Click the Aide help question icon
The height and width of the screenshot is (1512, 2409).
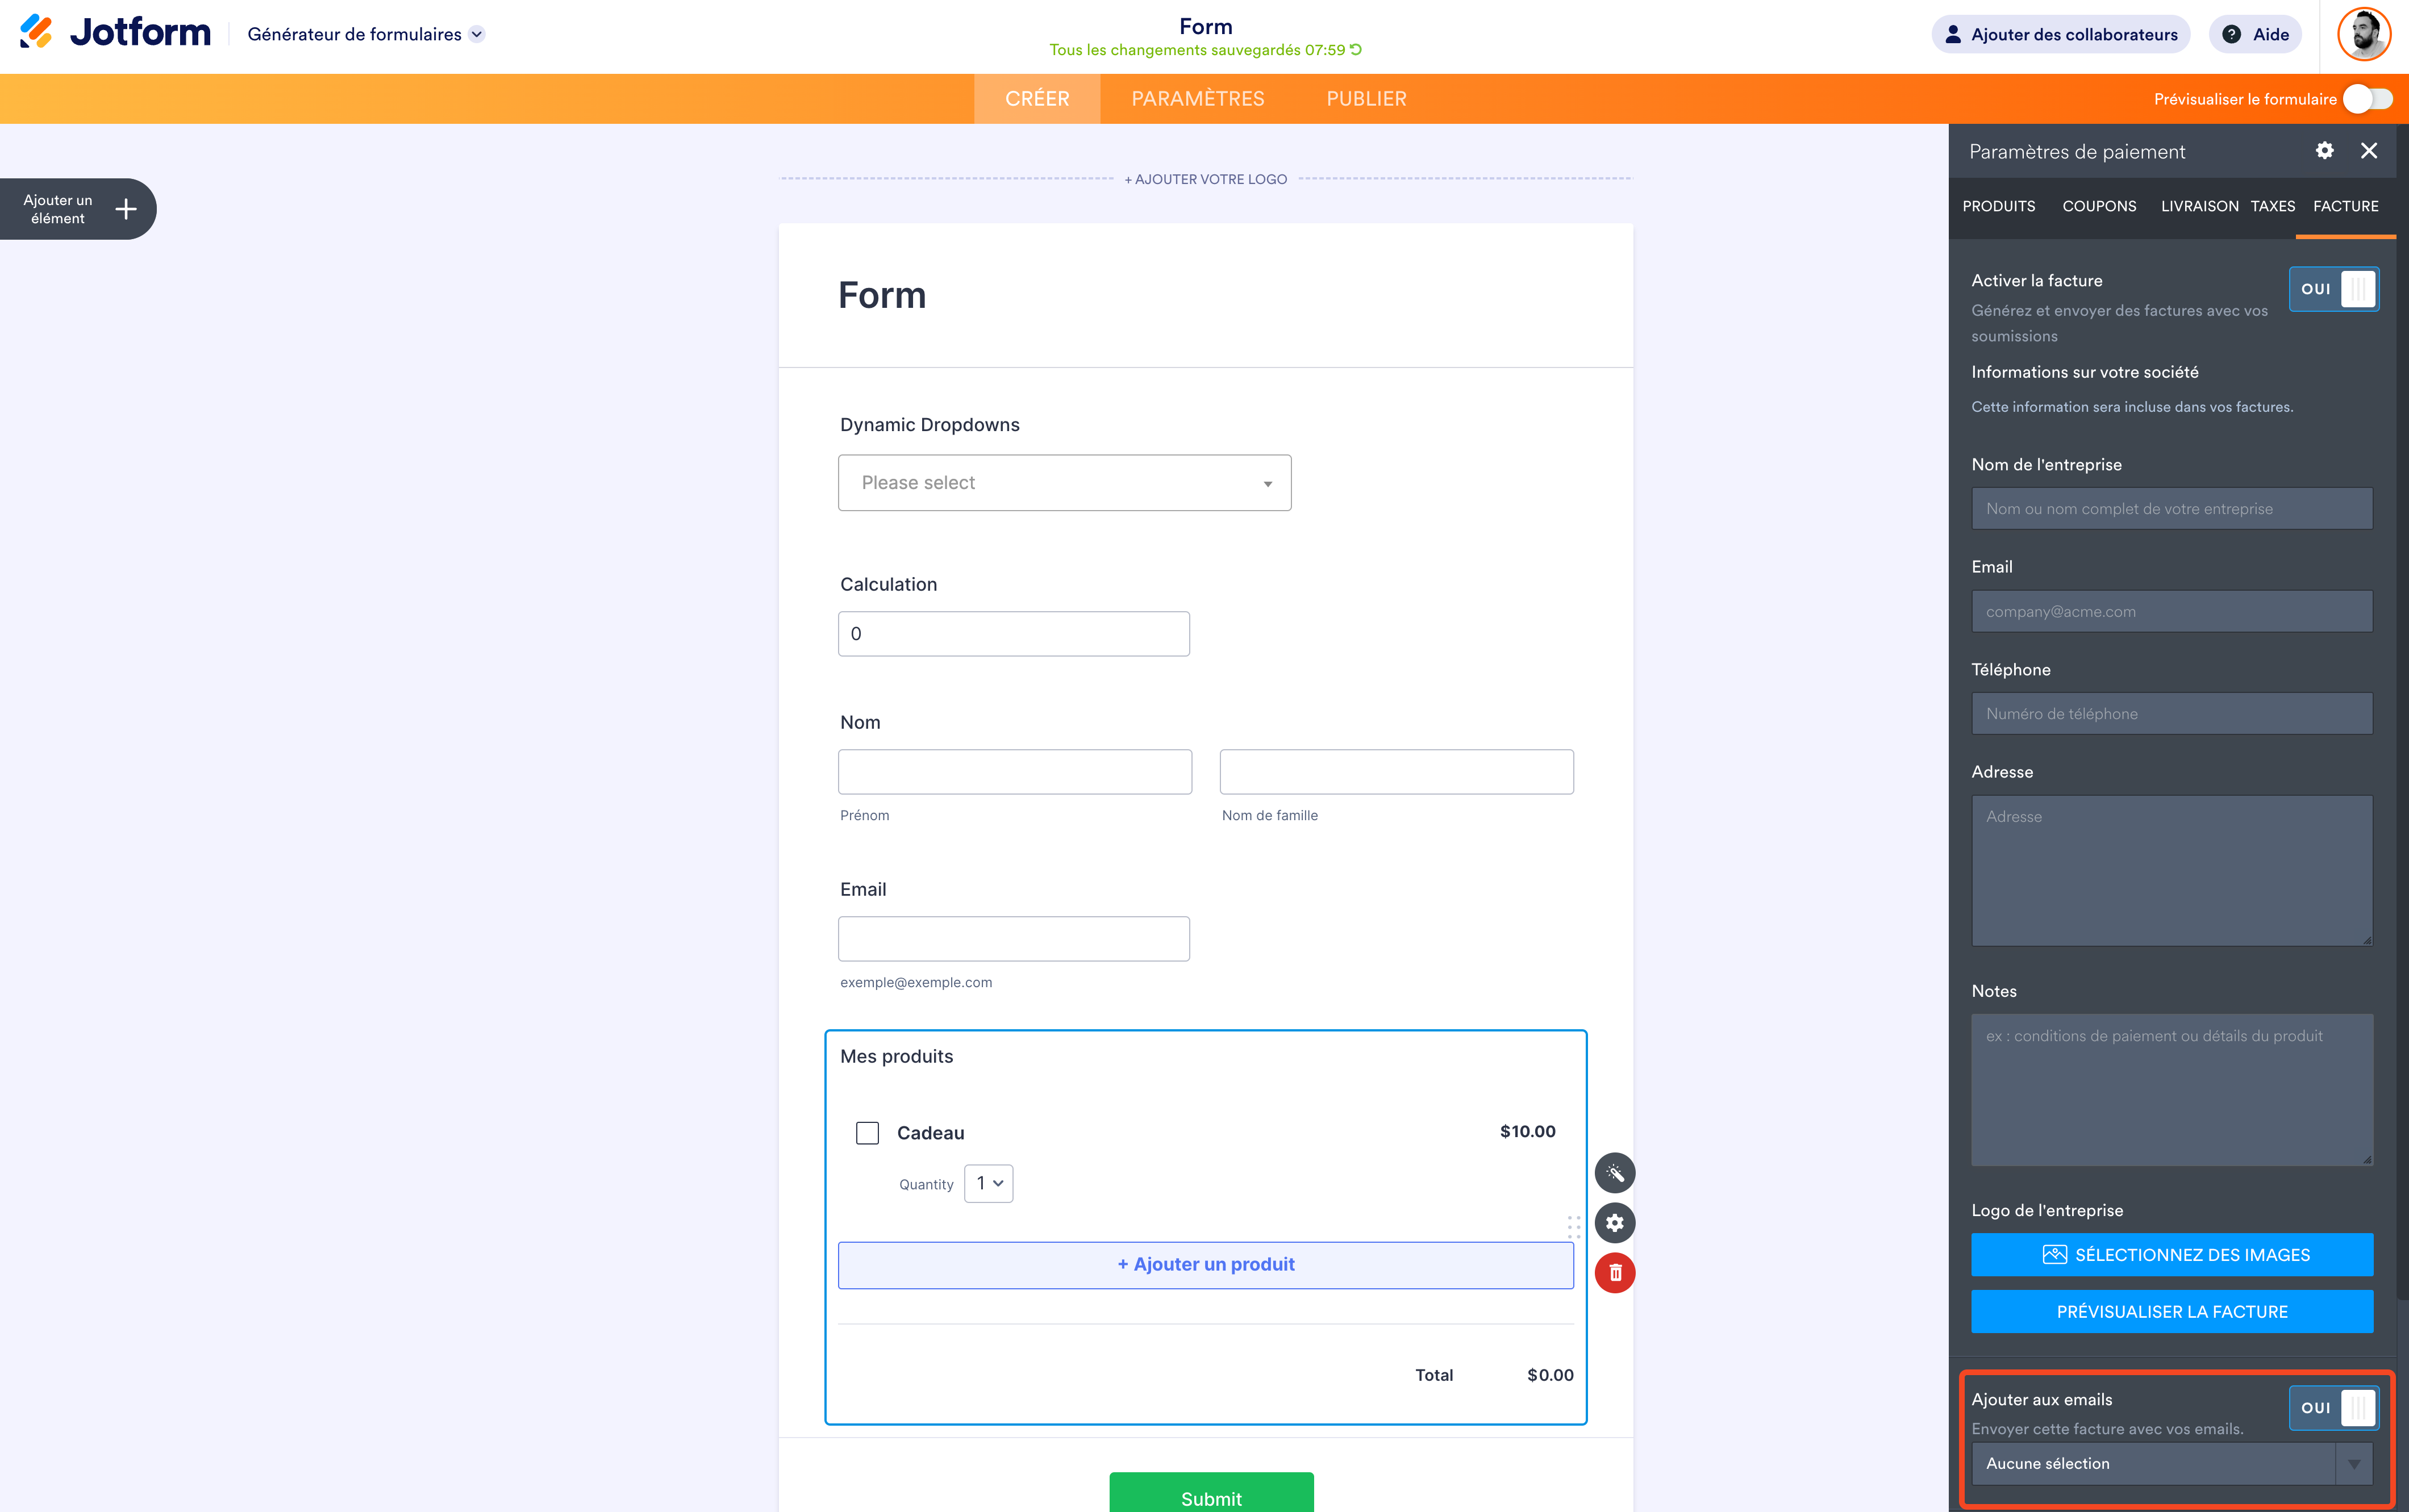(2231, 34)
